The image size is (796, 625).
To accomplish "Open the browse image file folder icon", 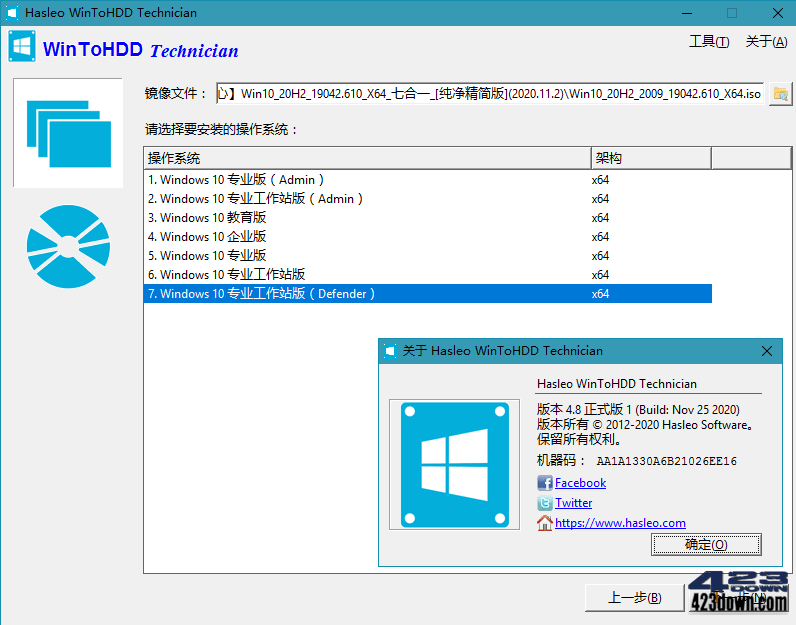I will click(x=780, y=93).
